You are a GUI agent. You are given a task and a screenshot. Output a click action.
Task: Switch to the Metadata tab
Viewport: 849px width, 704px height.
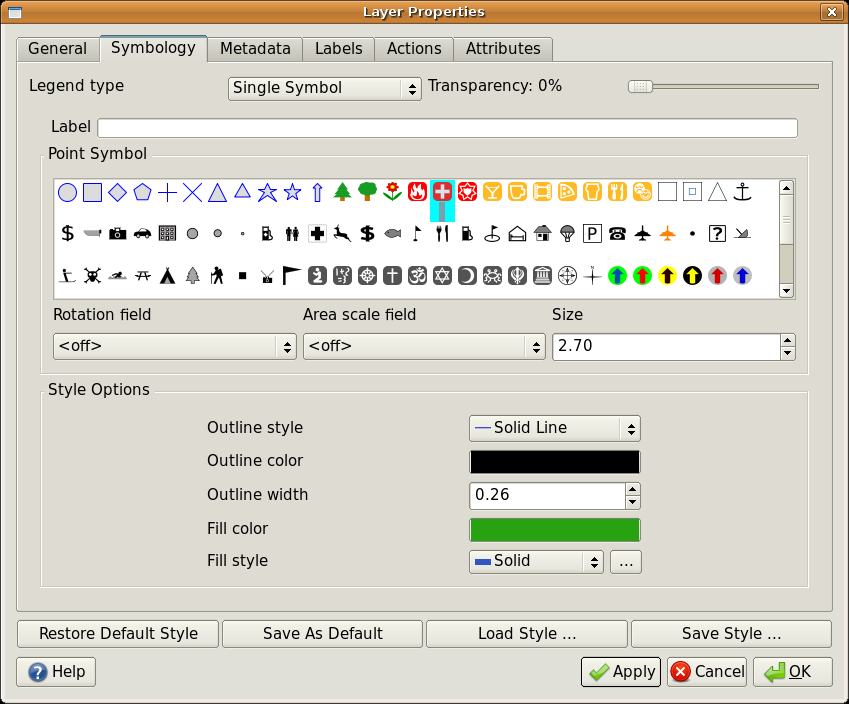(254, 48)
